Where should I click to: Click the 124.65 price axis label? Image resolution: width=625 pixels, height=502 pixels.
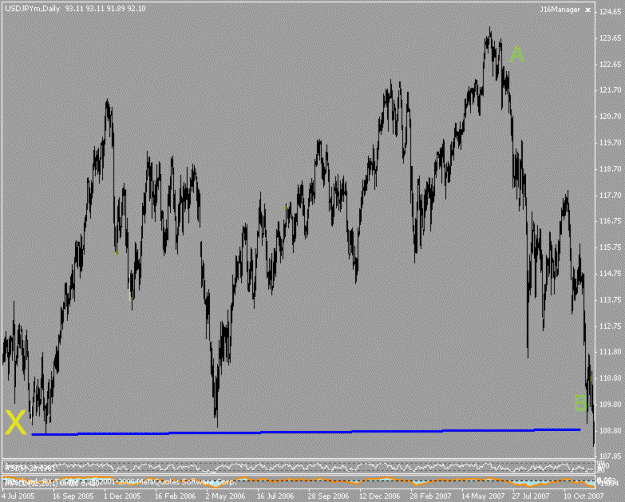[610, 12]
